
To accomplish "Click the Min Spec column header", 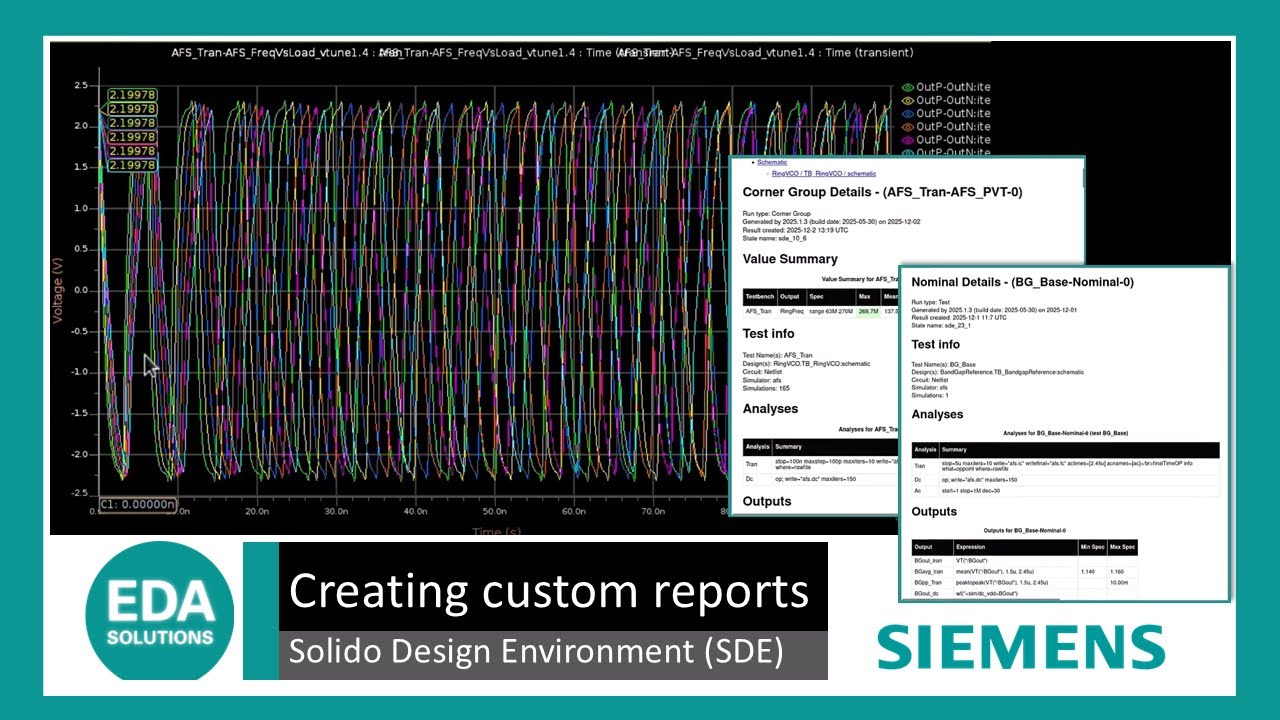I will [x=1093, y=547].
